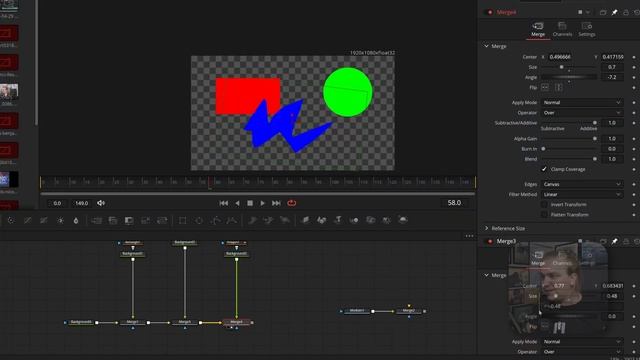Add a Matte Control node from toolbar
640x360 pixels.
129,220
